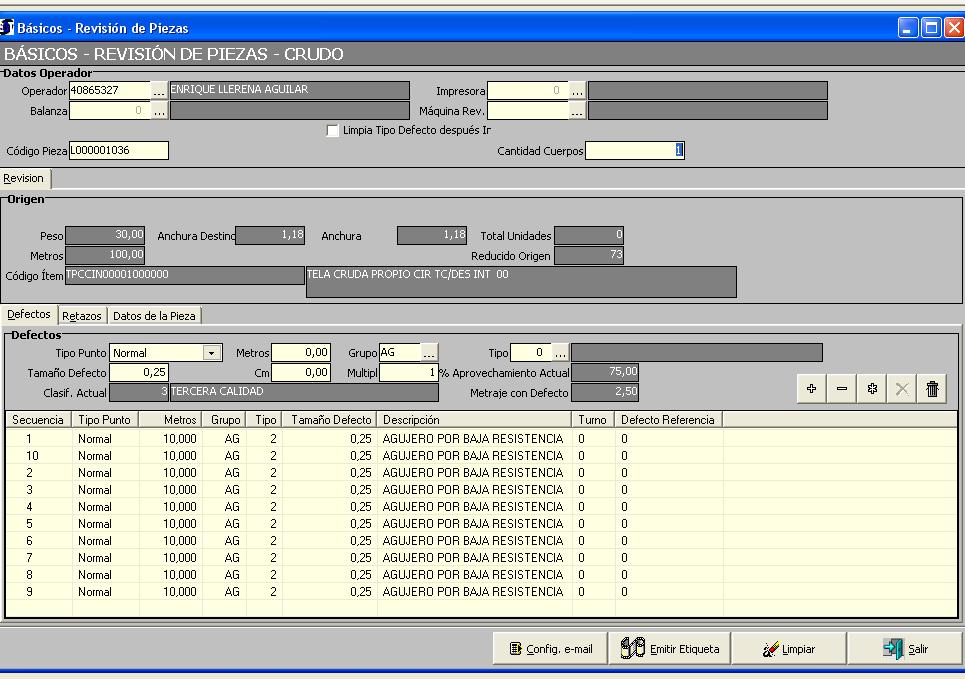Open Operador lookup with ellipsis button
965x679 pixels.
point(159,91)
